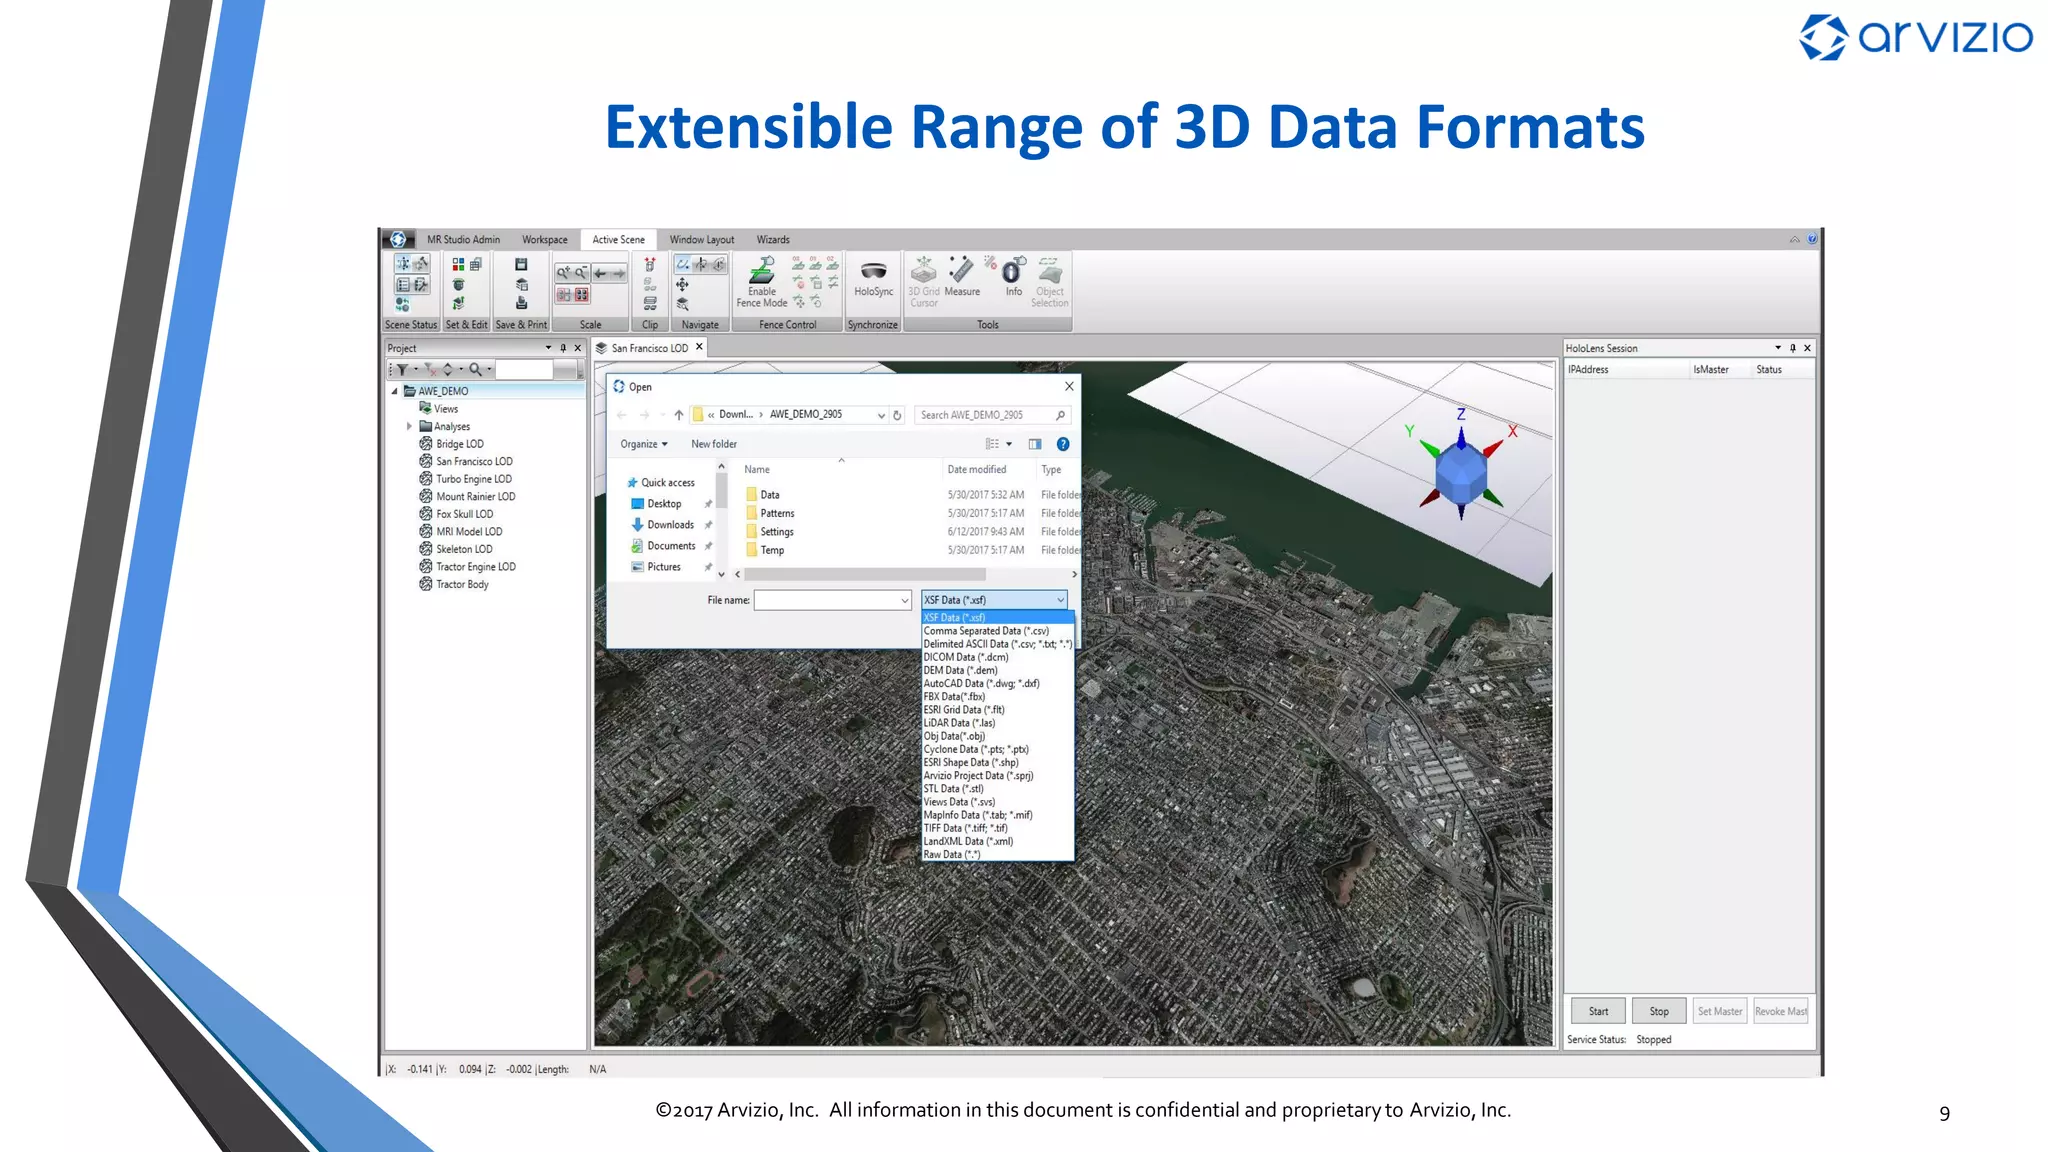The width and height of the screenshot is (2048, 1152).
Task: Toggle the preview pane icon in Open dialog
Action: tap(1035, 444)
